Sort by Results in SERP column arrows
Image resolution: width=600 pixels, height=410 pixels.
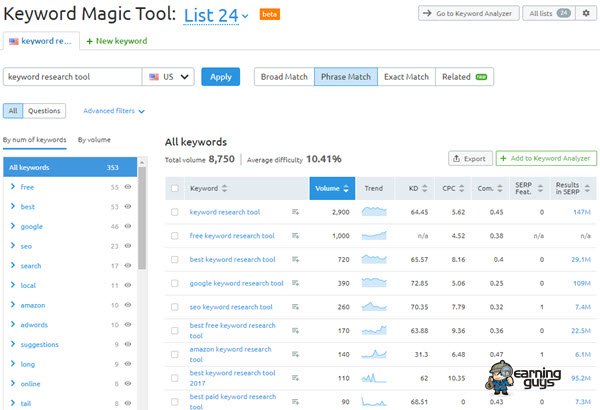[587, 188]
